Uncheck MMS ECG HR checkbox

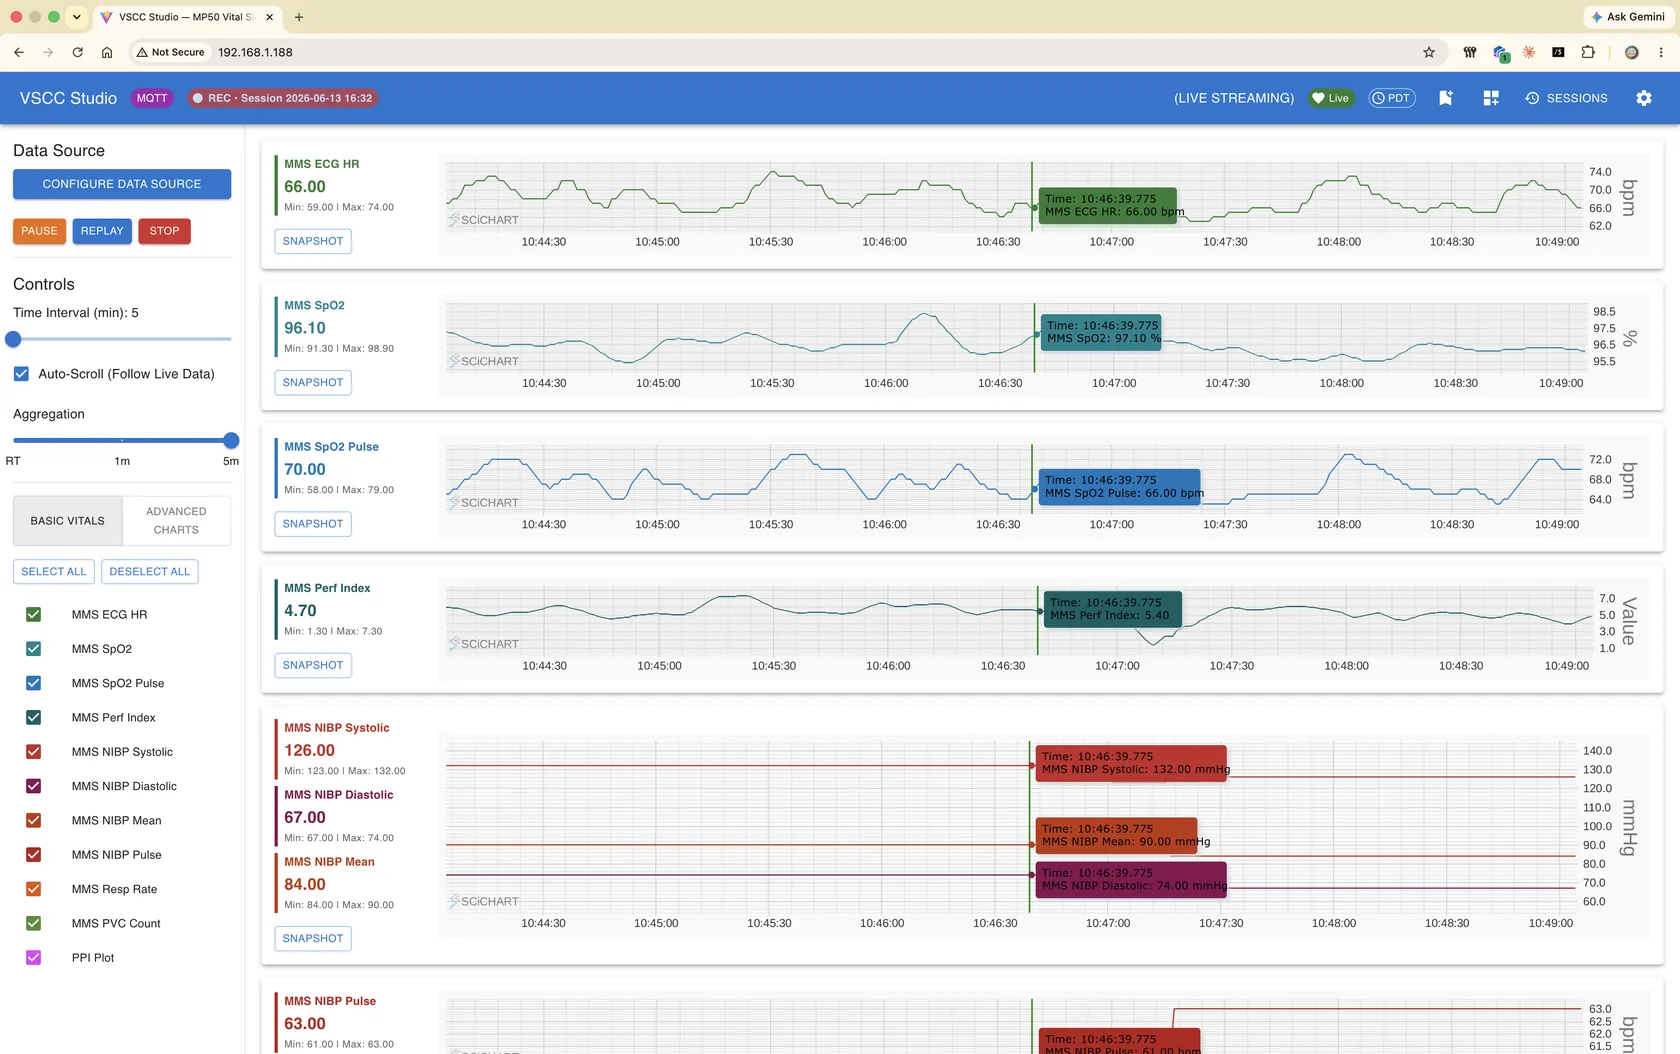tap(33, 615)
